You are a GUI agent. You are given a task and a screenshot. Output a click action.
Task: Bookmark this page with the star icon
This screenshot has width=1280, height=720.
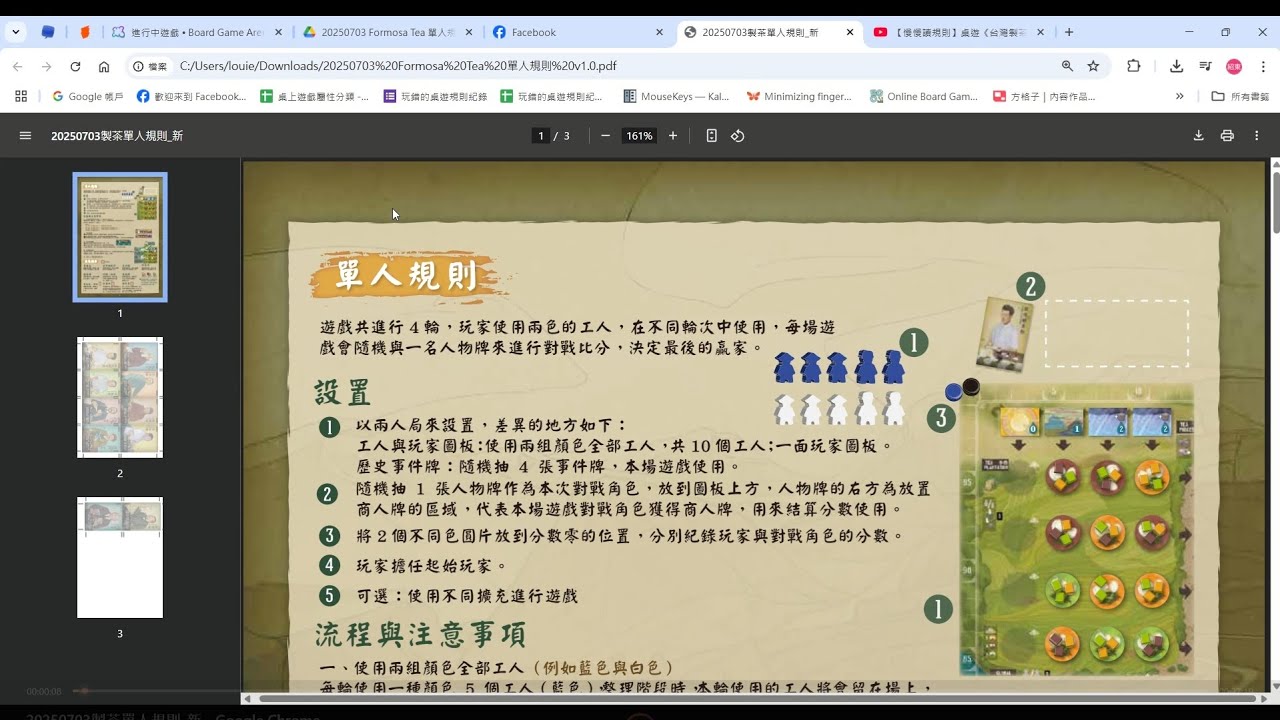point(1093,66)
